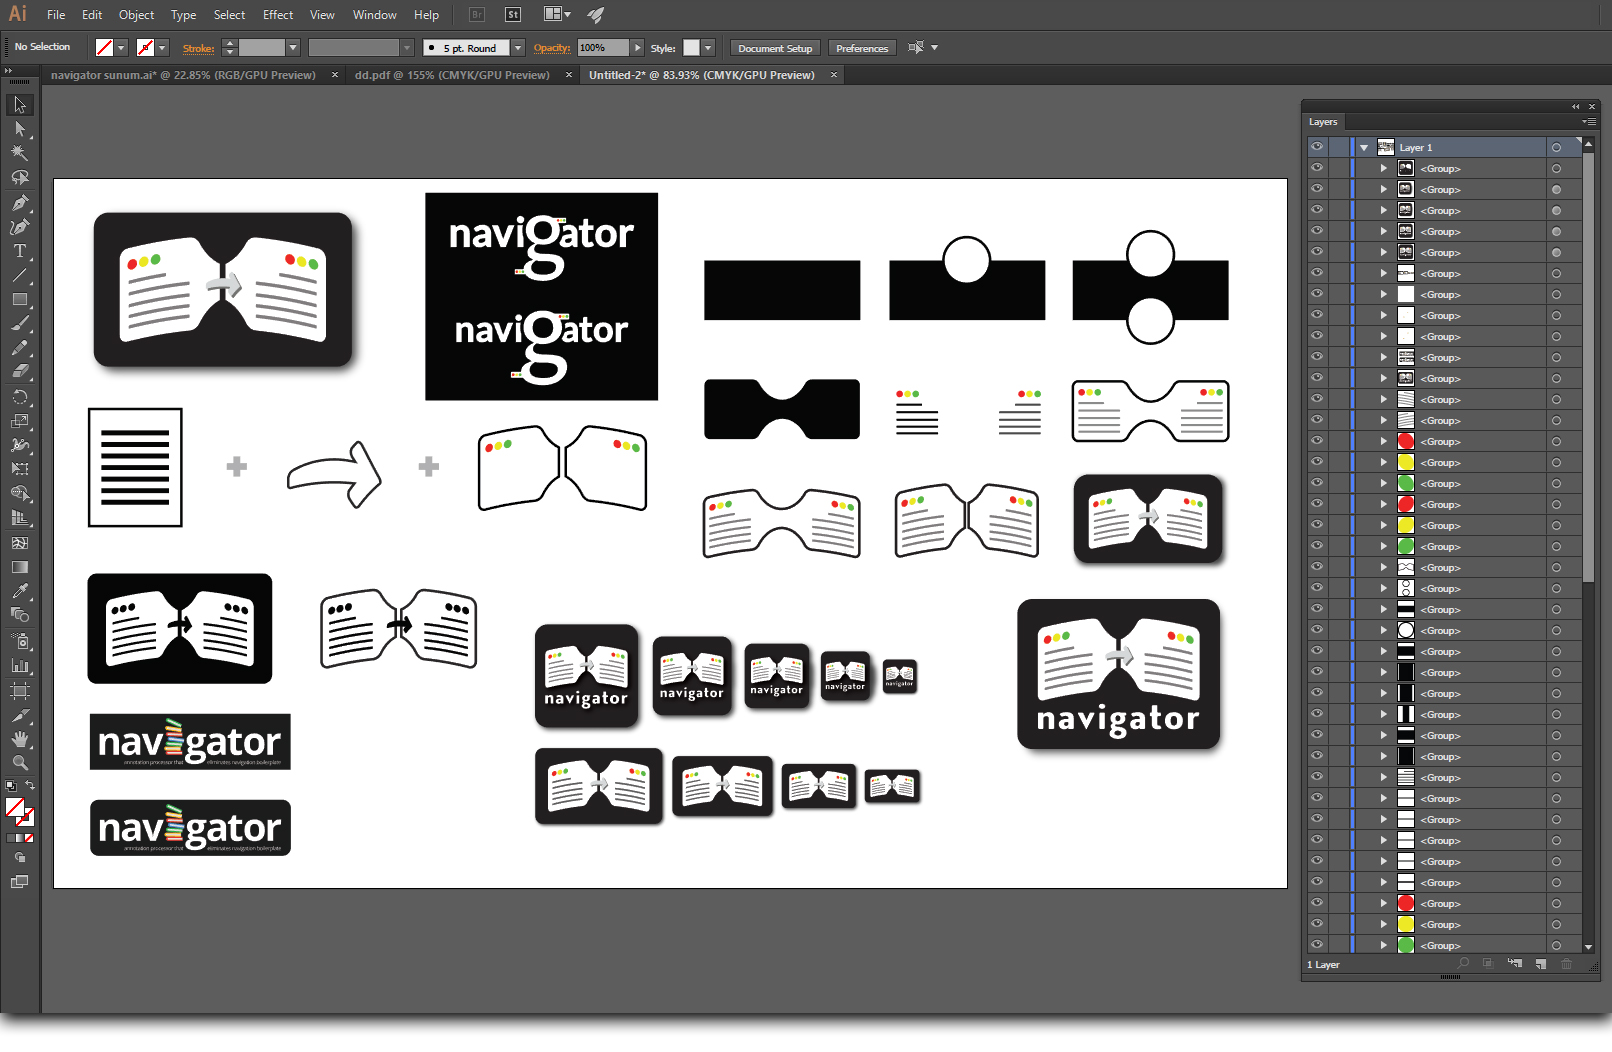Open the 5 pt. Round brush dropdown
The height and width of the screenshot is (1052, 1612).
click(x=518, y=48)
